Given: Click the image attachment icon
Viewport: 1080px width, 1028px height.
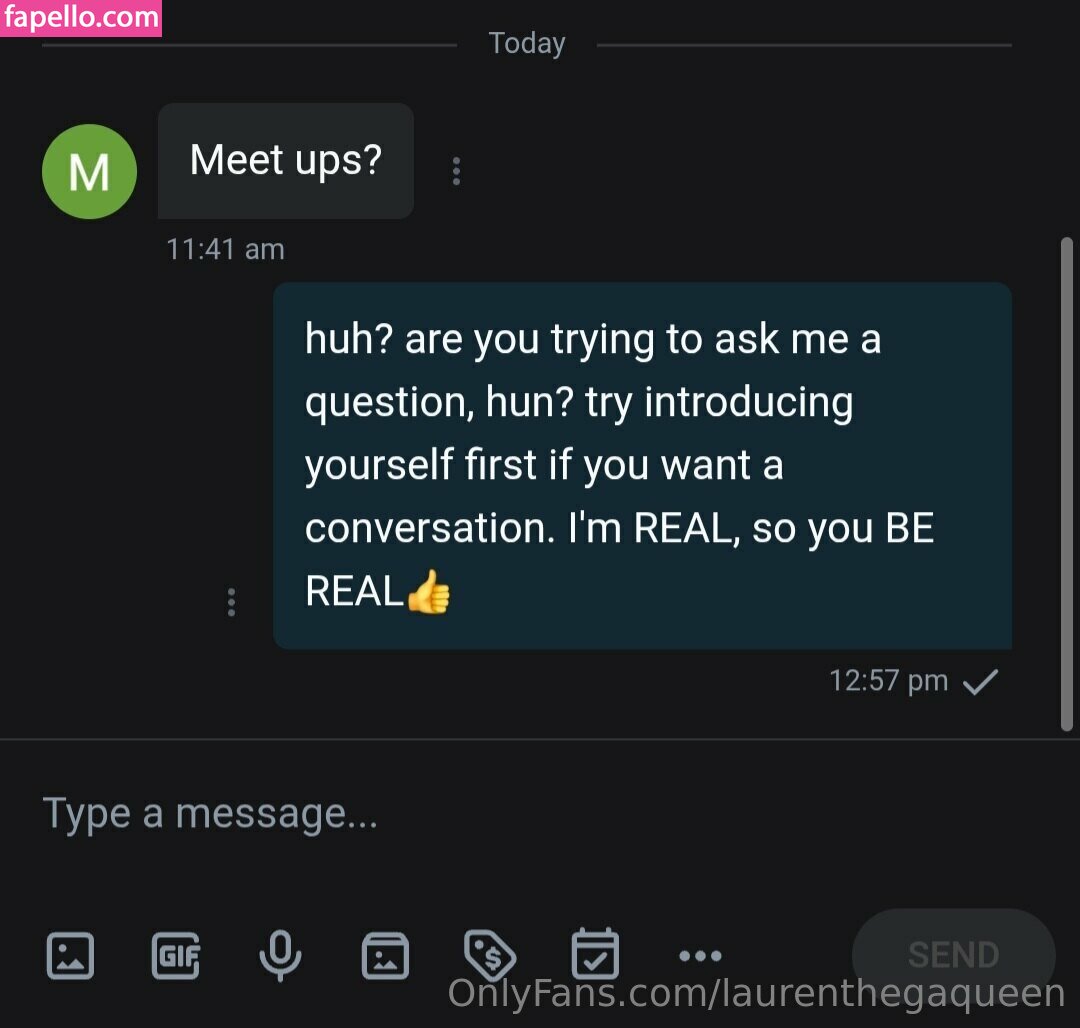Looking at the screenshot, I should tap(71, 955).
